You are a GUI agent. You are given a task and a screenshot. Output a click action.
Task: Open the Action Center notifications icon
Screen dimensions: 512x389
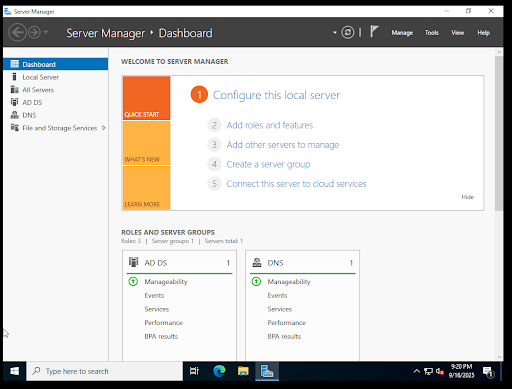pos(488,372)
